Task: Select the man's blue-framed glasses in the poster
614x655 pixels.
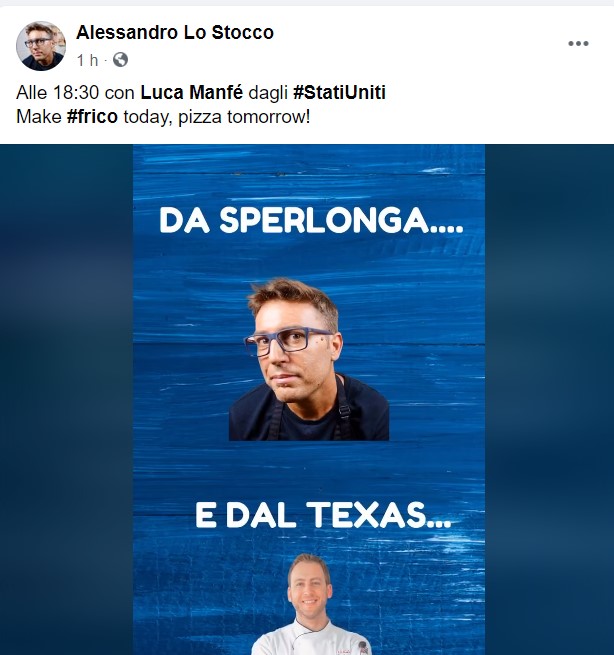Action: click(287, 341)
